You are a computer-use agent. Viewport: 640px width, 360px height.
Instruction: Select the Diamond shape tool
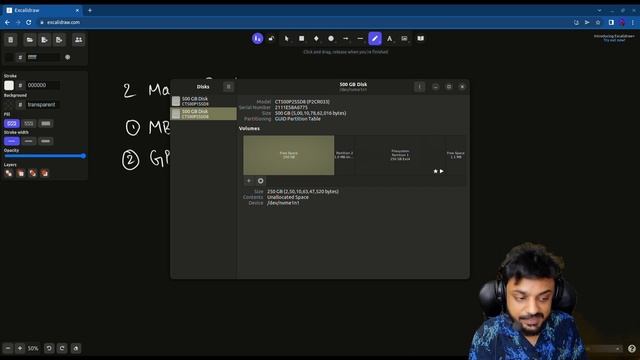point(316,38)
